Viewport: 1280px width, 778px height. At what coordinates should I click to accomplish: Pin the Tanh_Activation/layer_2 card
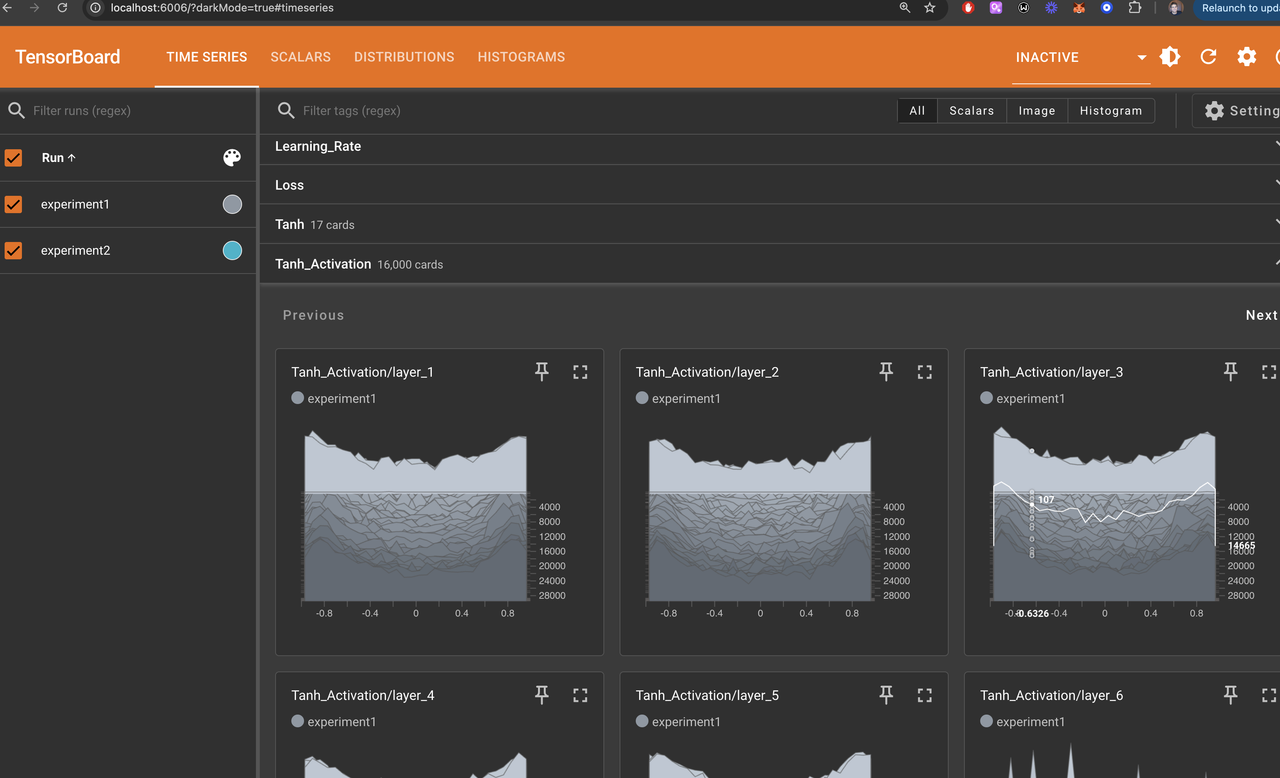tap(886, 372)
